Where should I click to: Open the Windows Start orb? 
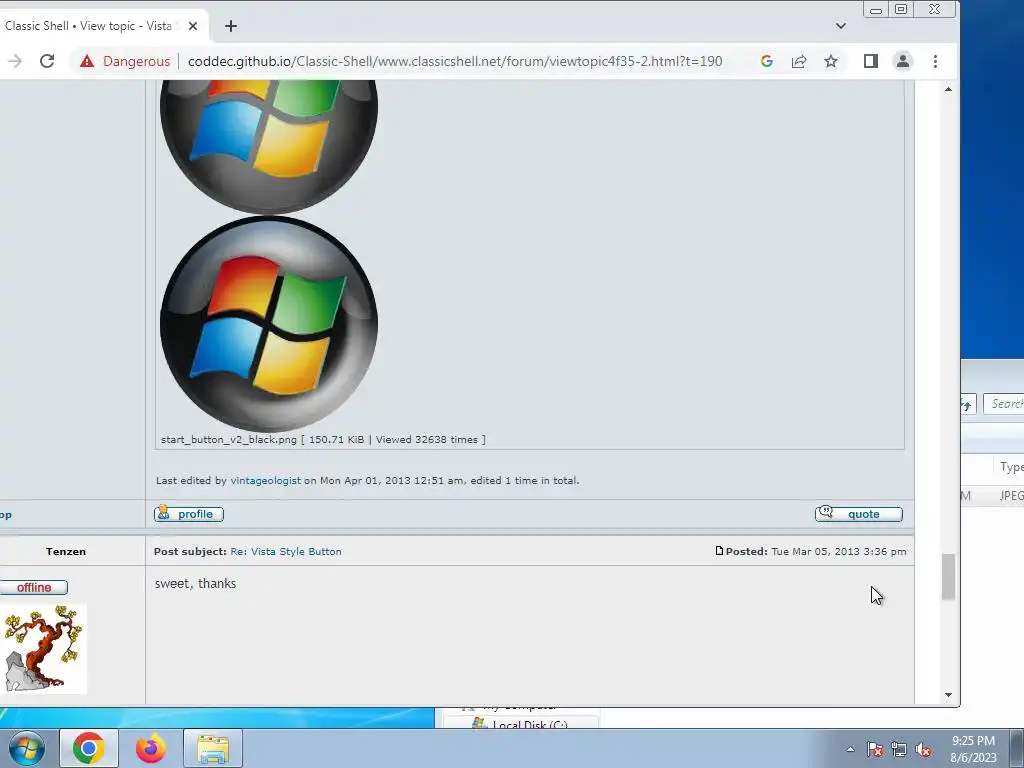click(27, 748)
